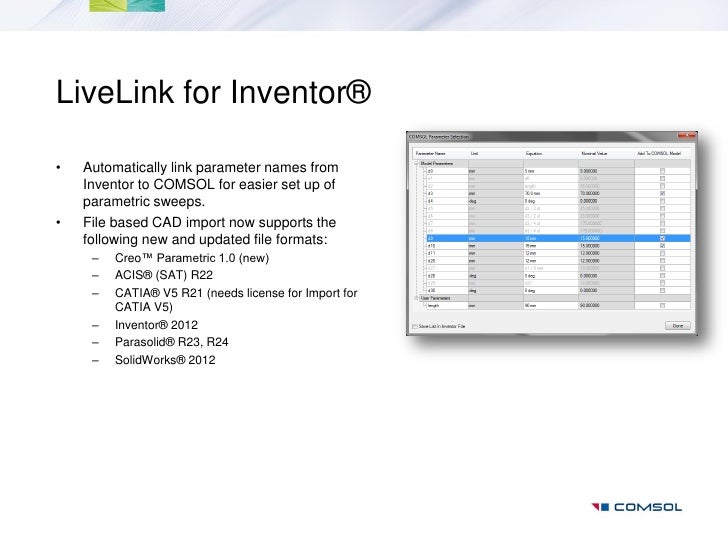
Task: Collapse the Model Parameters group
Action: 416,163
